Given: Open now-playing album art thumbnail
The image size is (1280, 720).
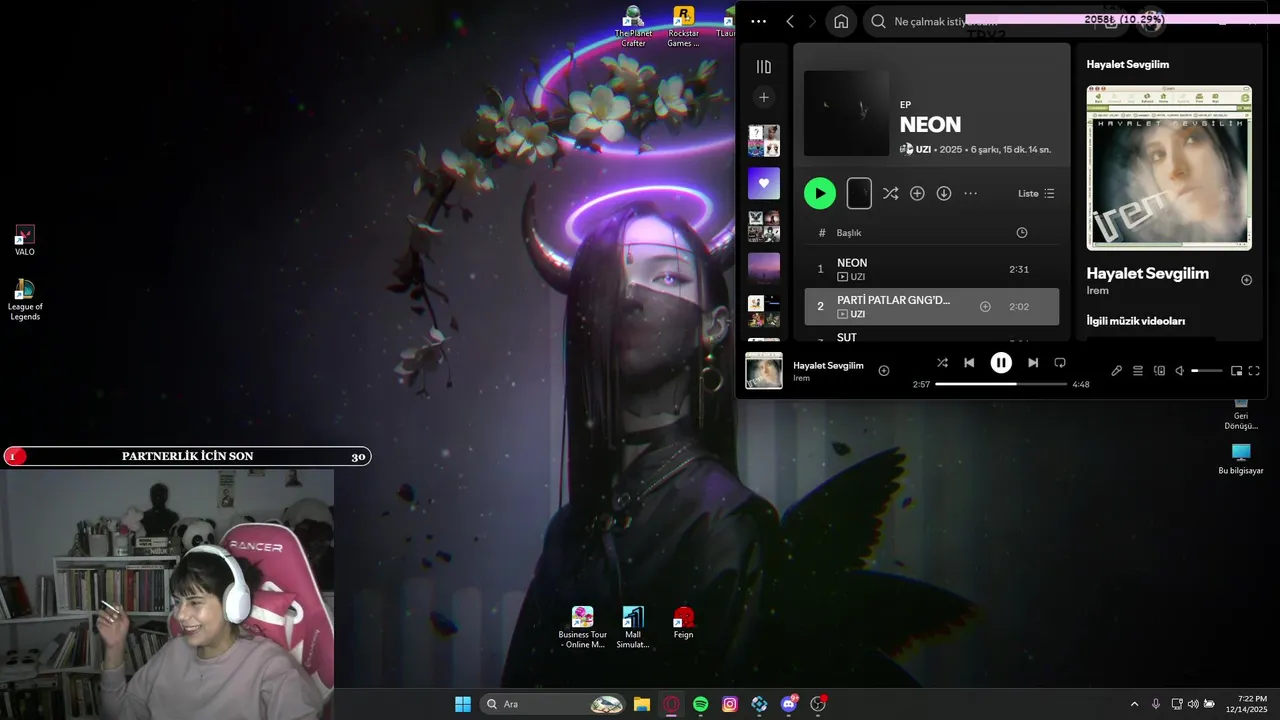Looking at the screenshot, I should (x=764, y=371).
